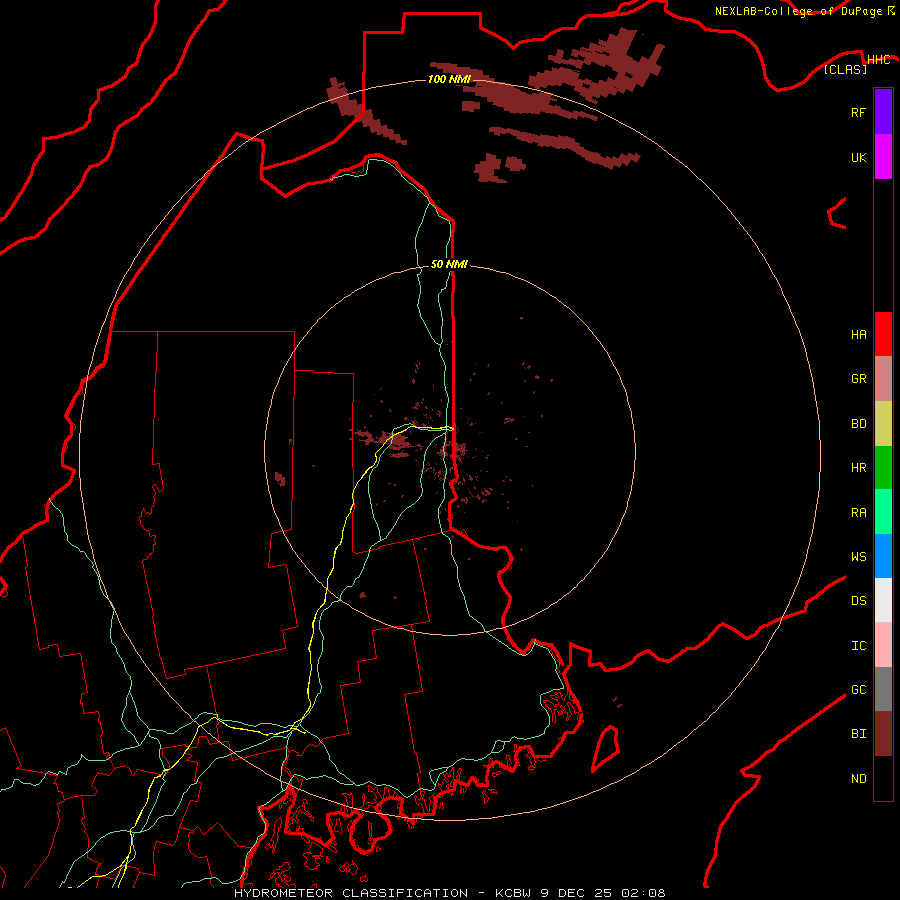Viewport: 900px width, 900px height.
Task: Click the 'RF' legend label text
Action: point(858,112)
